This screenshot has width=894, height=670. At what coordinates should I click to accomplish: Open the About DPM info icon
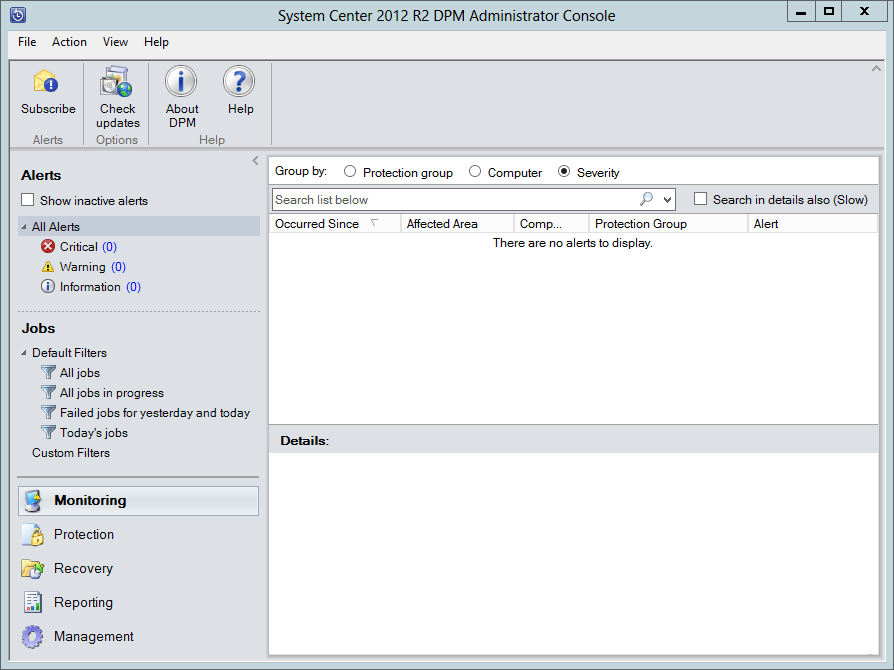point(181,81)
